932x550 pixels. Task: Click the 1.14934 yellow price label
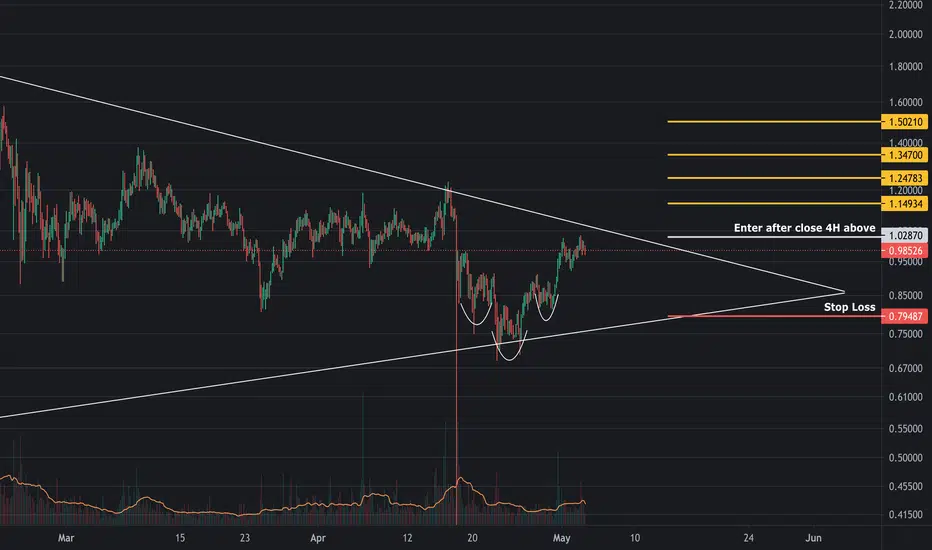904,204
